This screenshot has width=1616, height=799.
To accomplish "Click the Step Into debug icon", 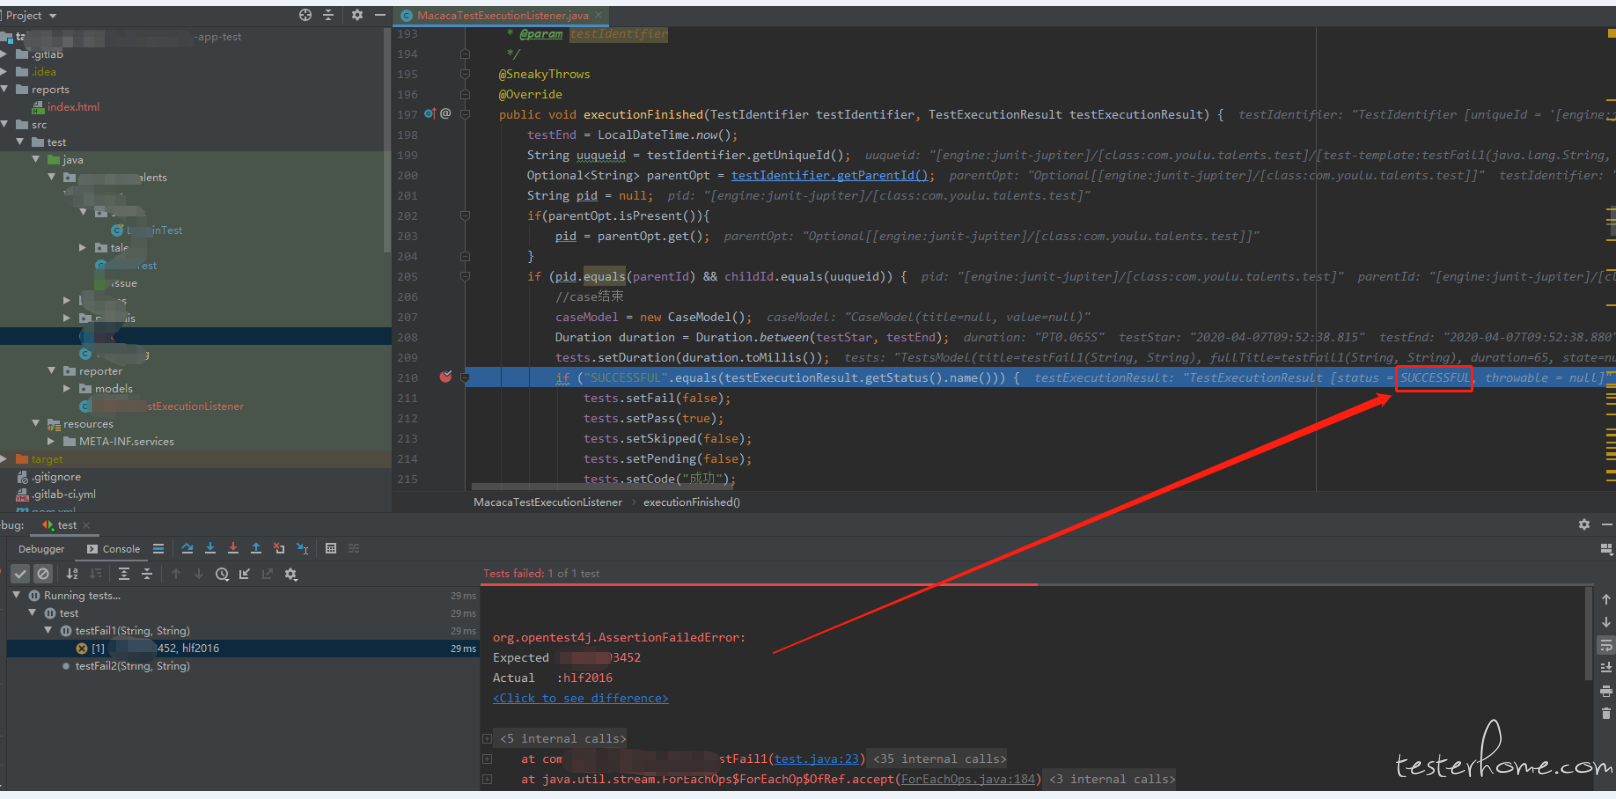I will click(210, 548).
